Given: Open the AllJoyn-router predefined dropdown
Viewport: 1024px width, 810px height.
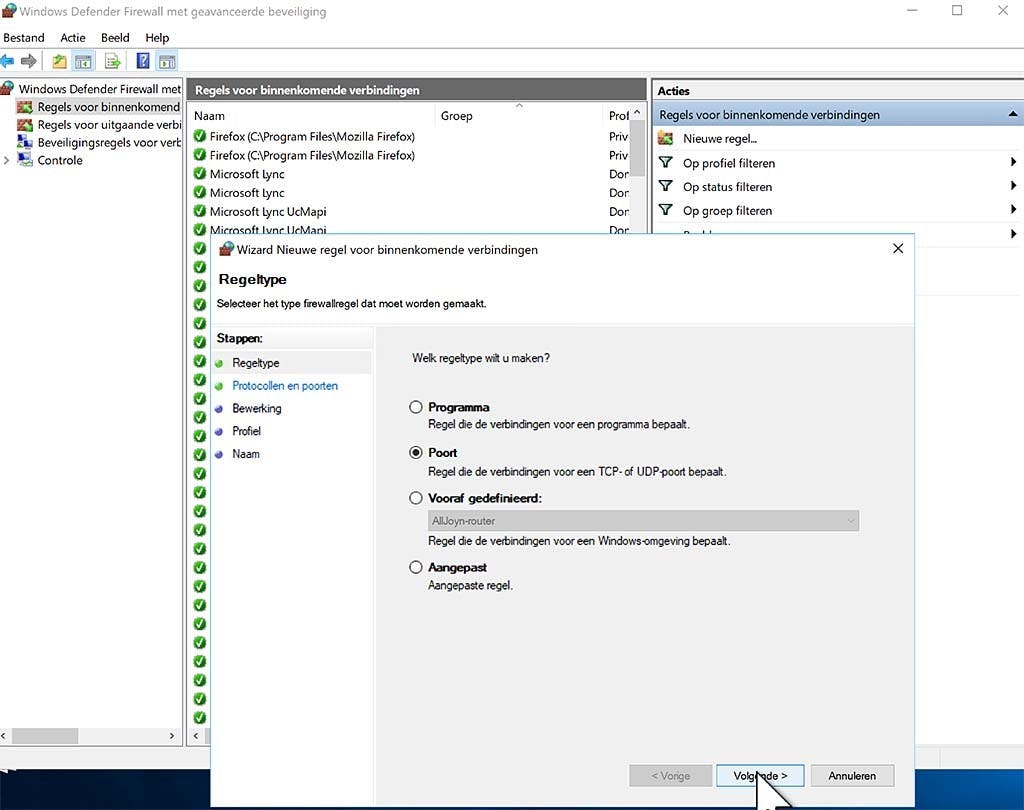Looking at the screenshot, I should [x=643, y=521].
